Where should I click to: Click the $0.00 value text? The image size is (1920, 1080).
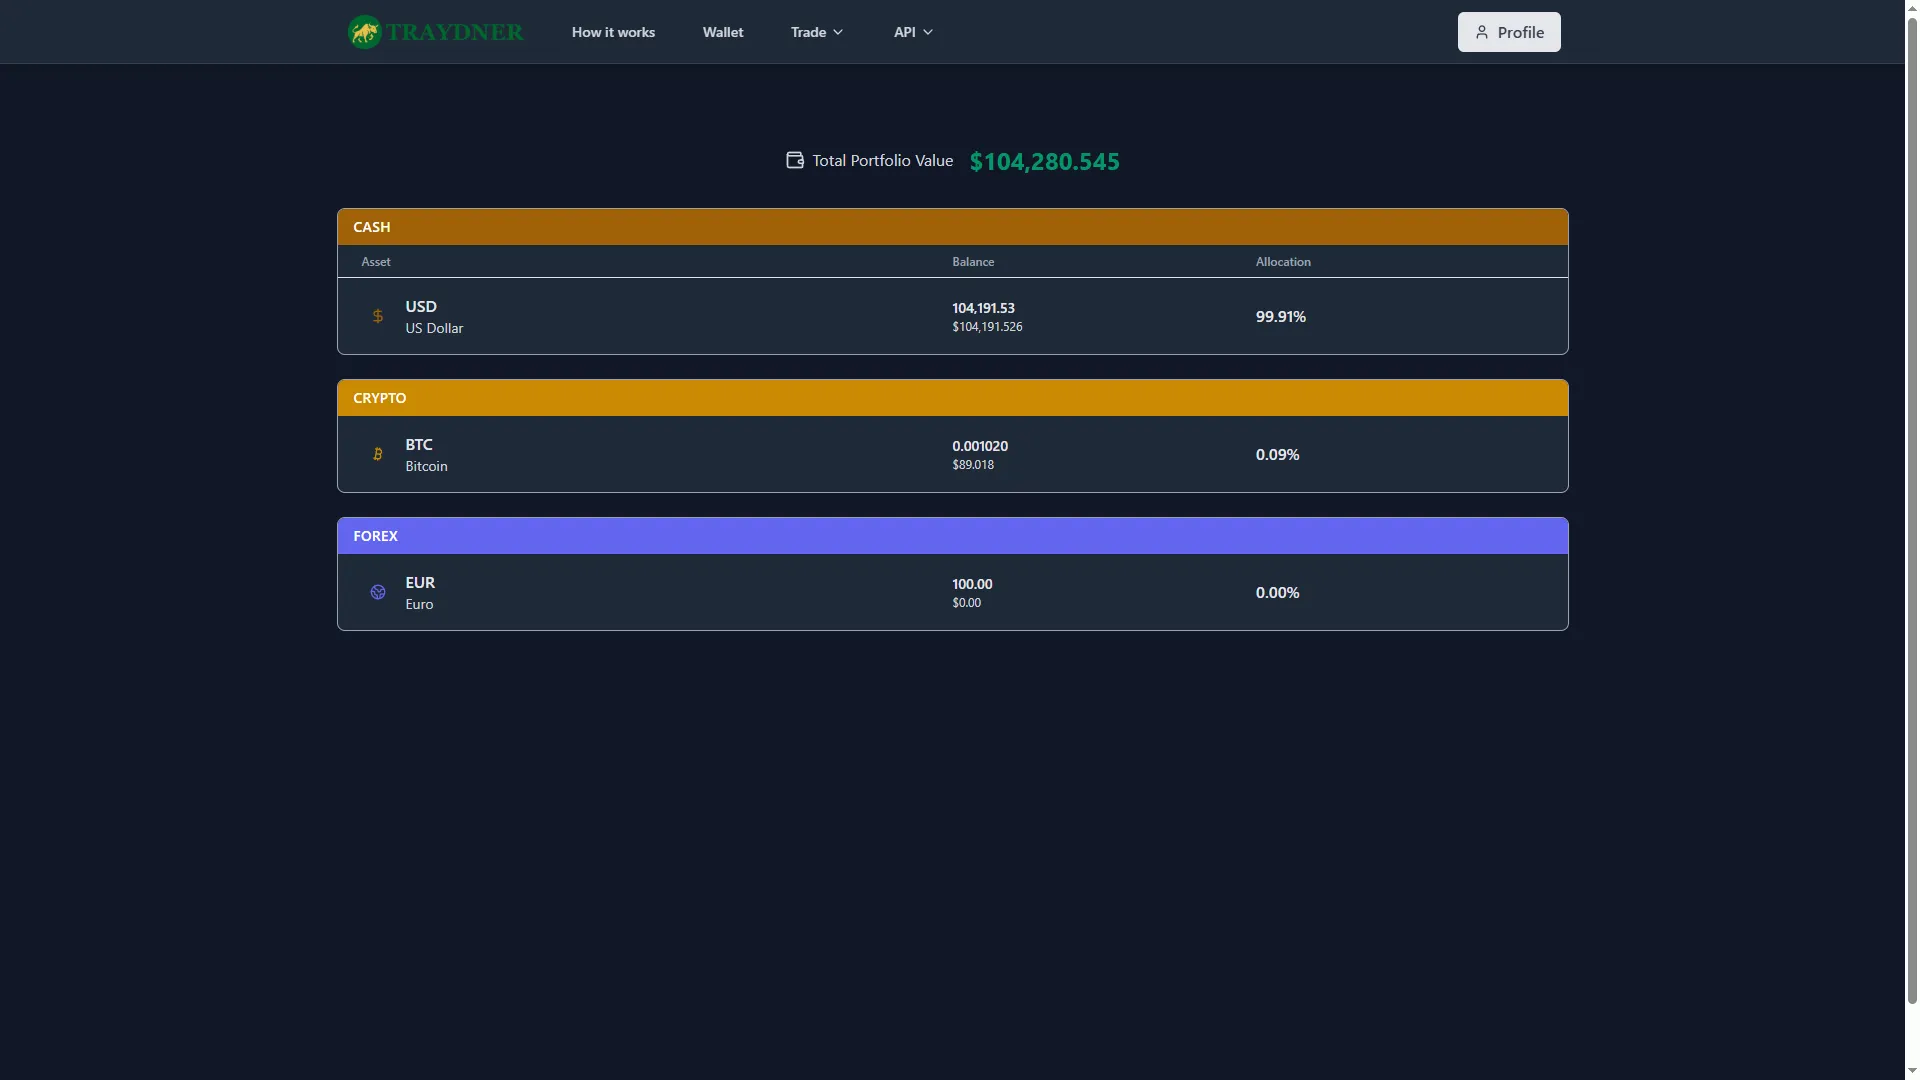point(967,603)
